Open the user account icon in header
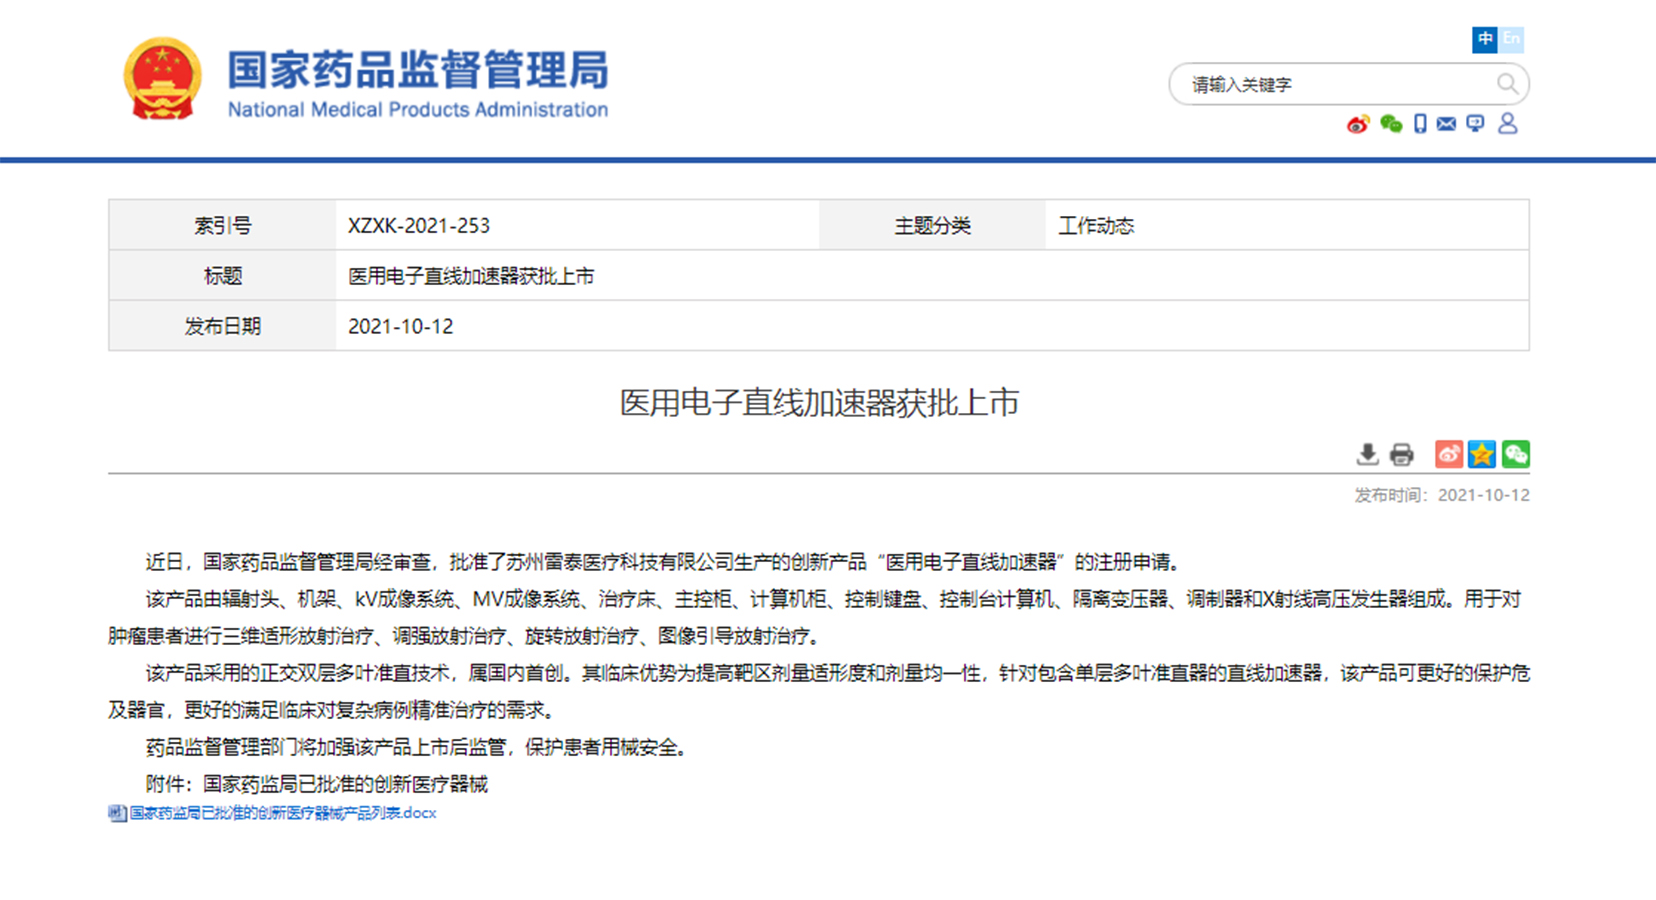1656x900 pixels. 1508,123
